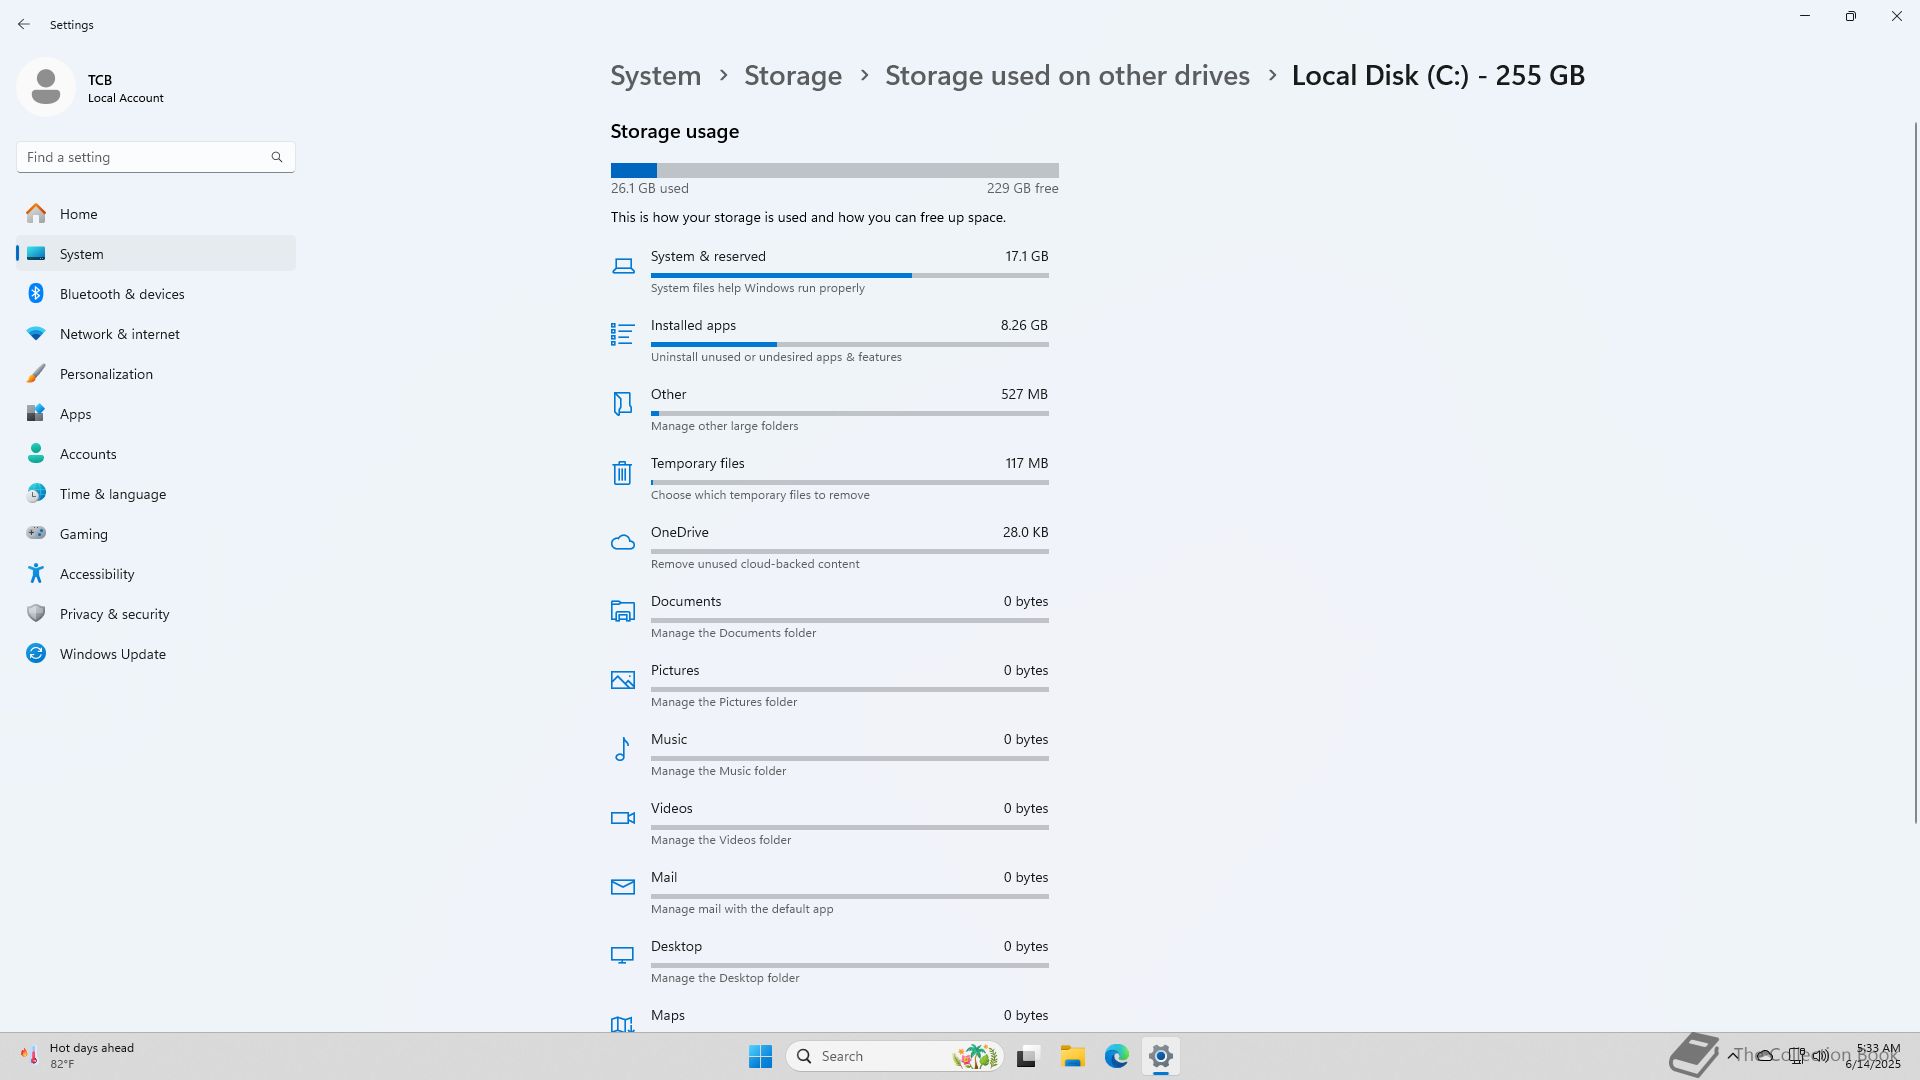Screen dimensions: 1920x1080
Task: Navigate to Storage in breadcrumb
Action: point(792,76)
